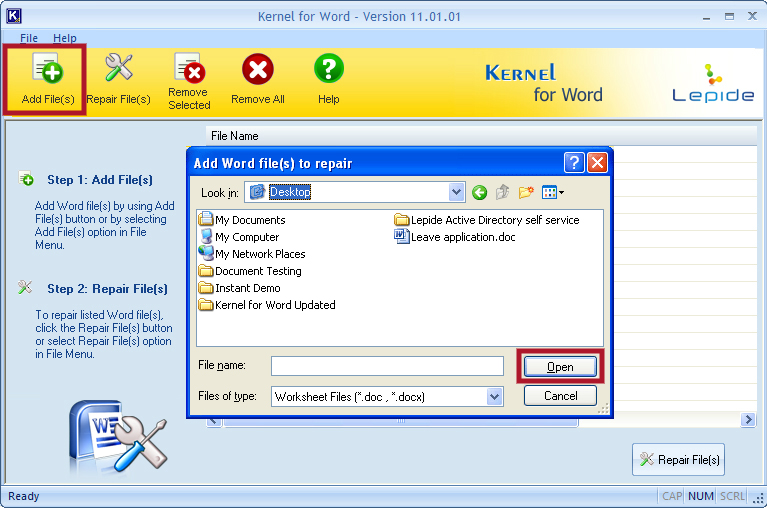Screen dimensions: 767x508
Task: Click the Open button
Action: tap(560, 367)
